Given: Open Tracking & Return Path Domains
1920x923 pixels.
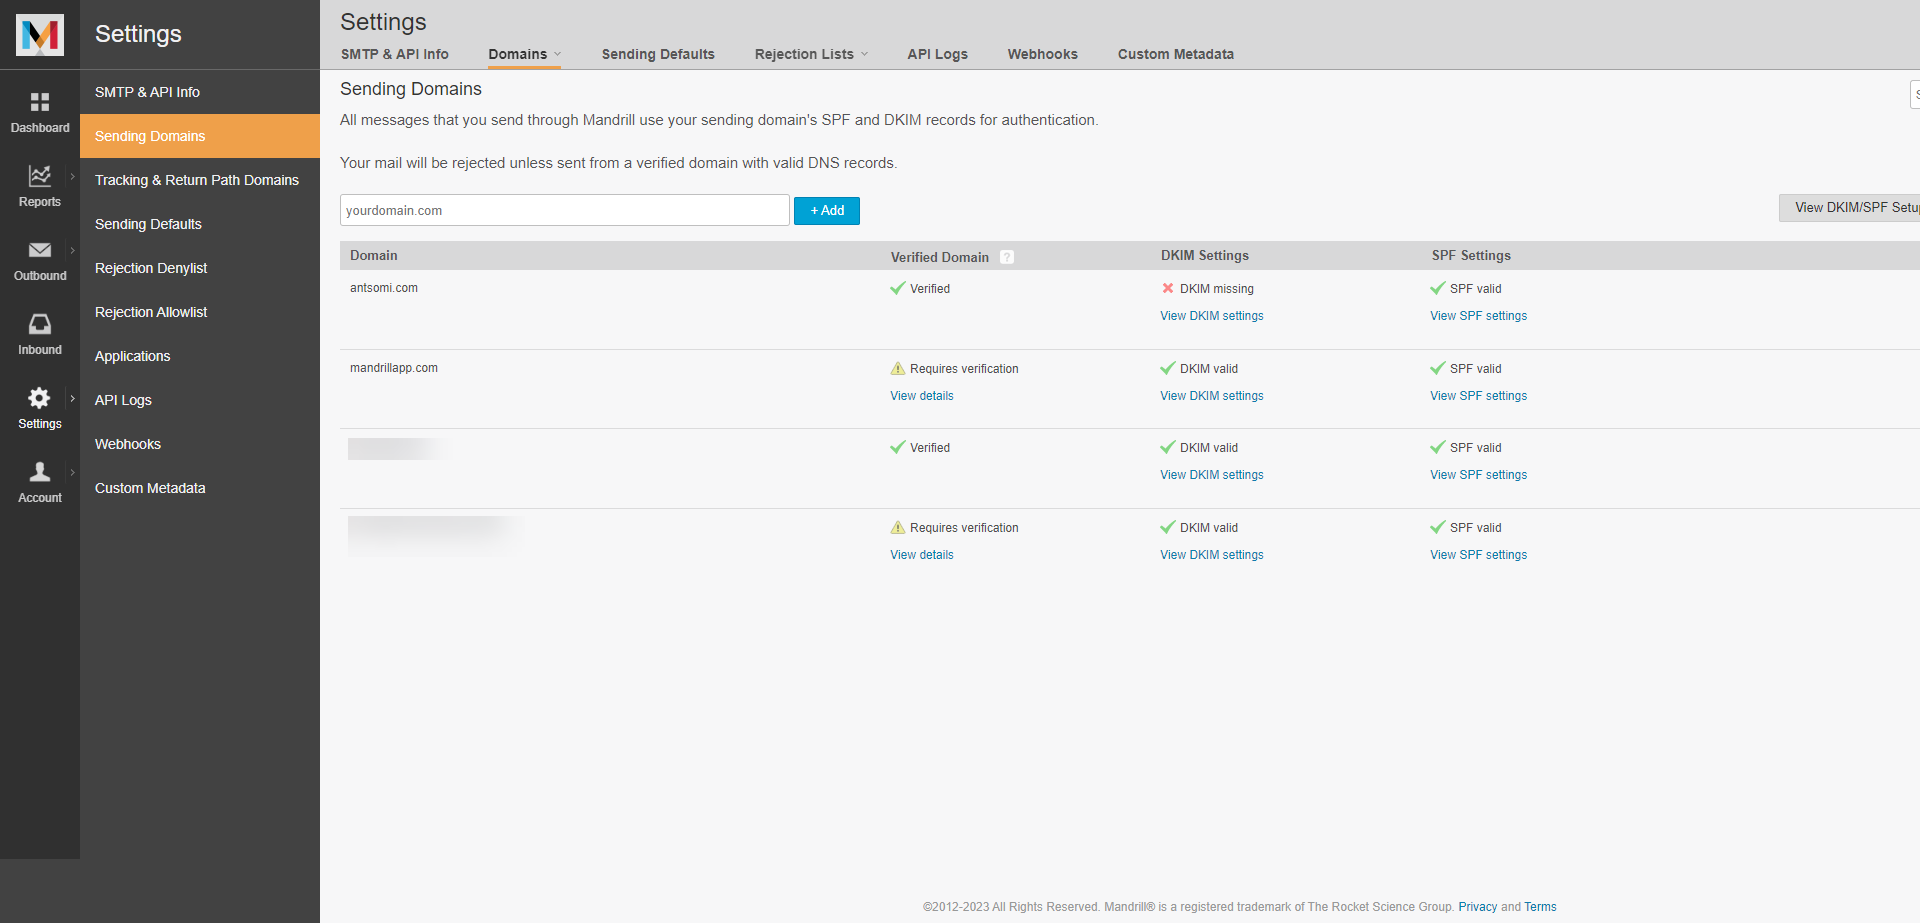Looking at the screenshot, I should [x=200, y=180].
